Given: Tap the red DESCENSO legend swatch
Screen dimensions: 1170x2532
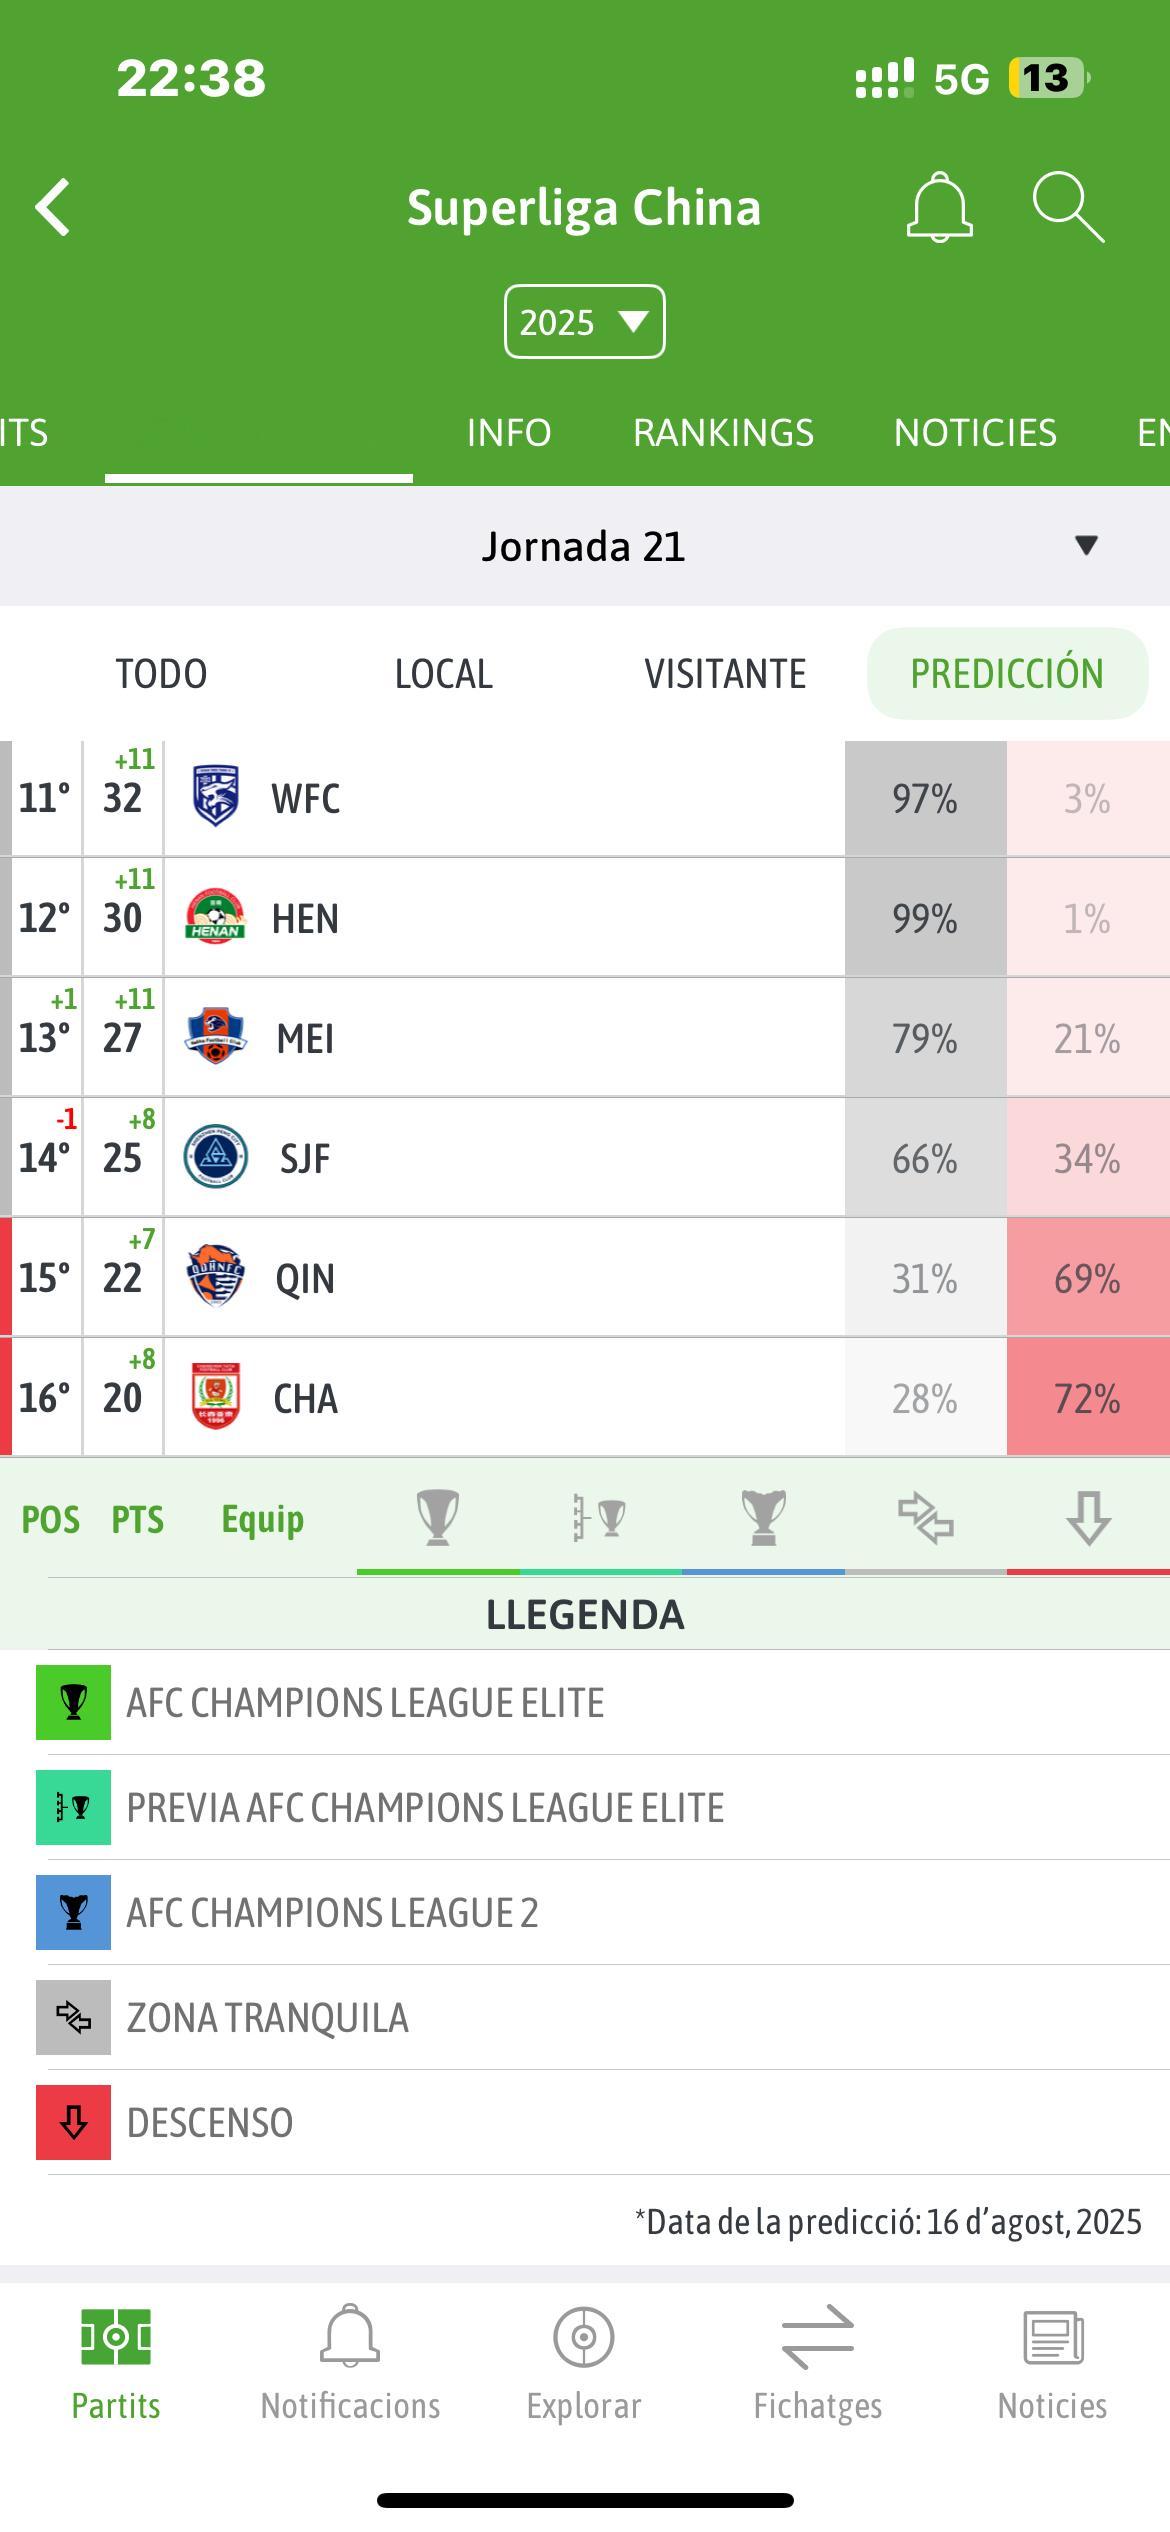Looking at the screenshot, I should 73,2122.
